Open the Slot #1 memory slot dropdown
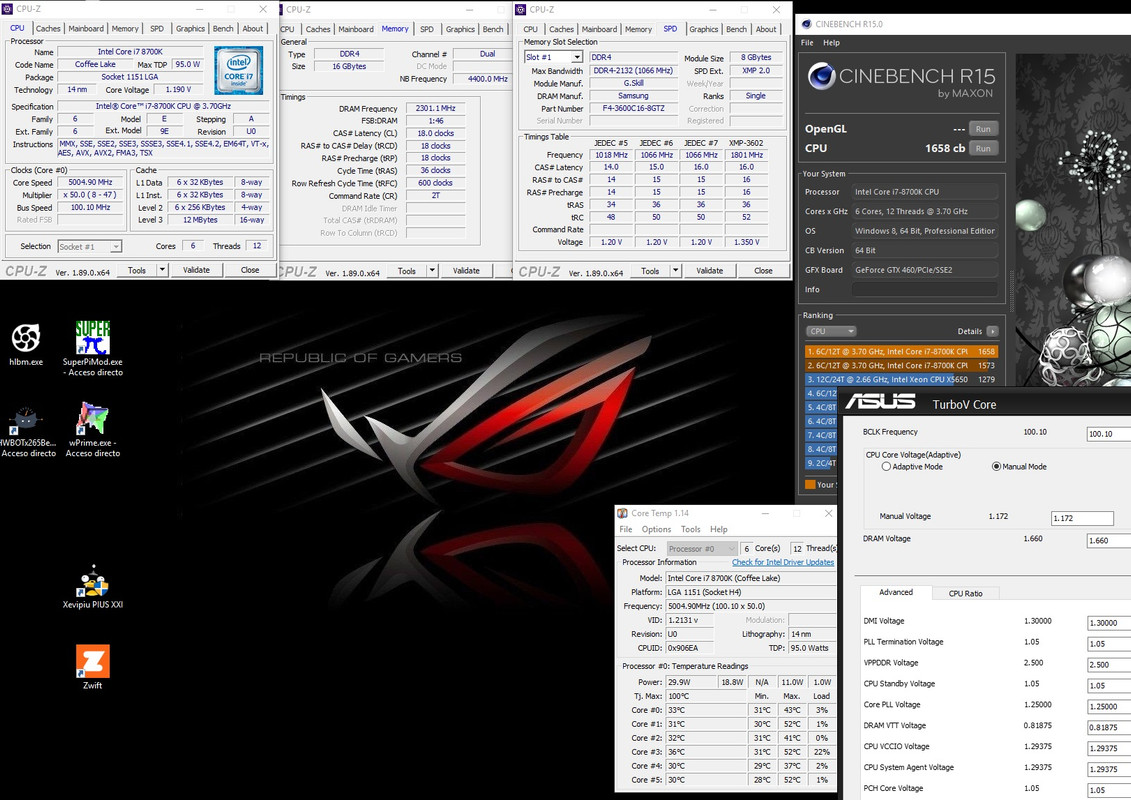The height and width of the screenshot is (800, 1131). pyautogui.click(x=553, y=57)
